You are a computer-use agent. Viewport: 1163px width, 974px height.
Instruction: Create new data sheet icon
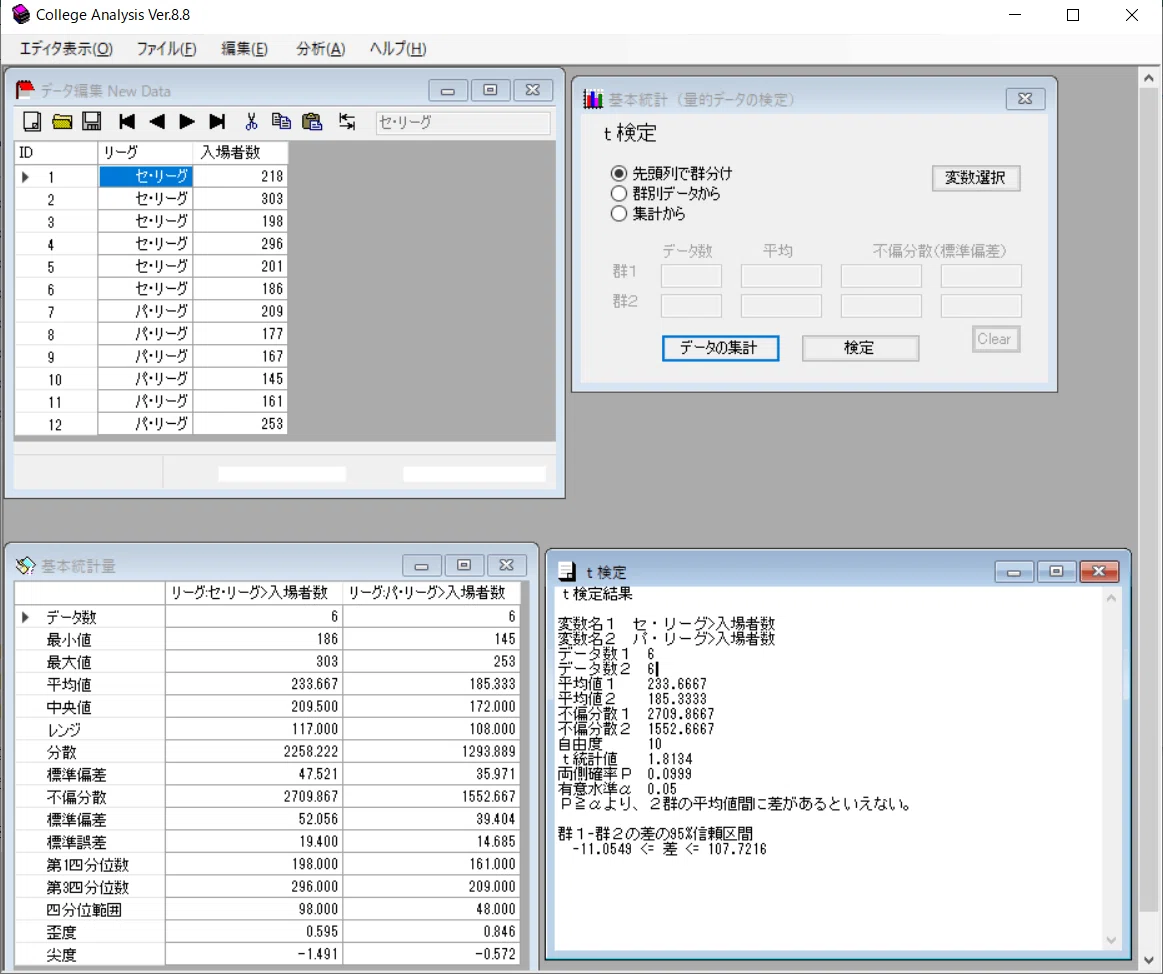pyautogui.click(x=32, y=122)
